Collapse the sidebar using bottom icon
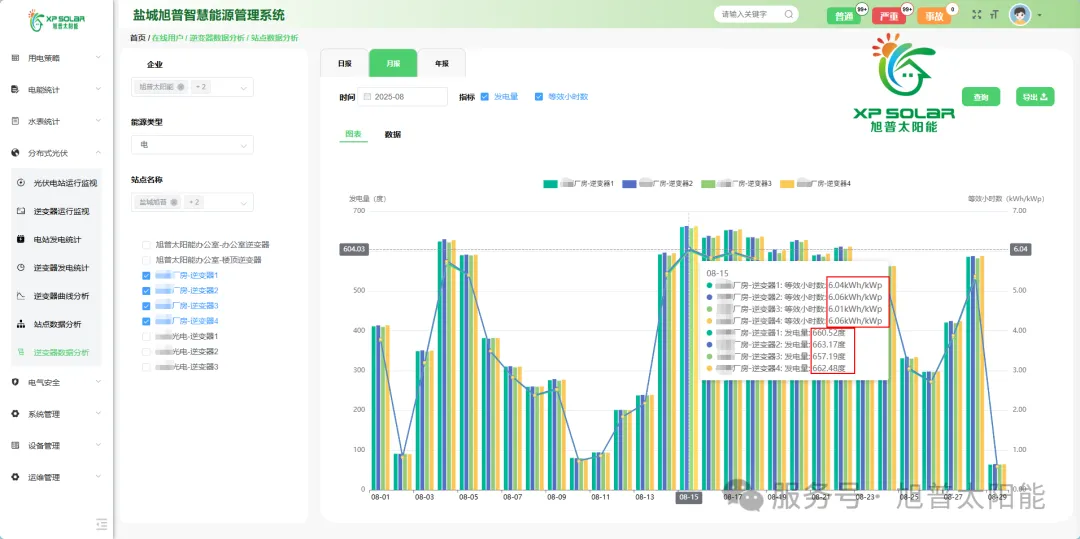The height and width of the screenshot is (539, 1080). pyautogui.click(x=101, y=523)
